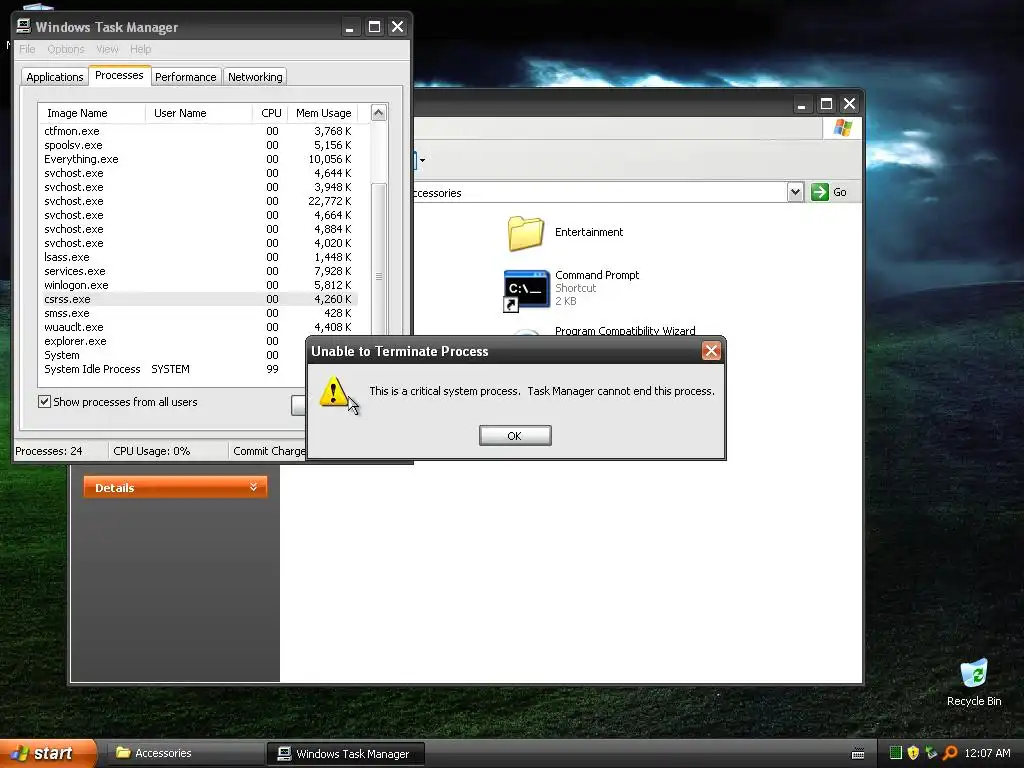Click the 12:07 AM system clock
1024x768 pixels.
tap(987, 753)
